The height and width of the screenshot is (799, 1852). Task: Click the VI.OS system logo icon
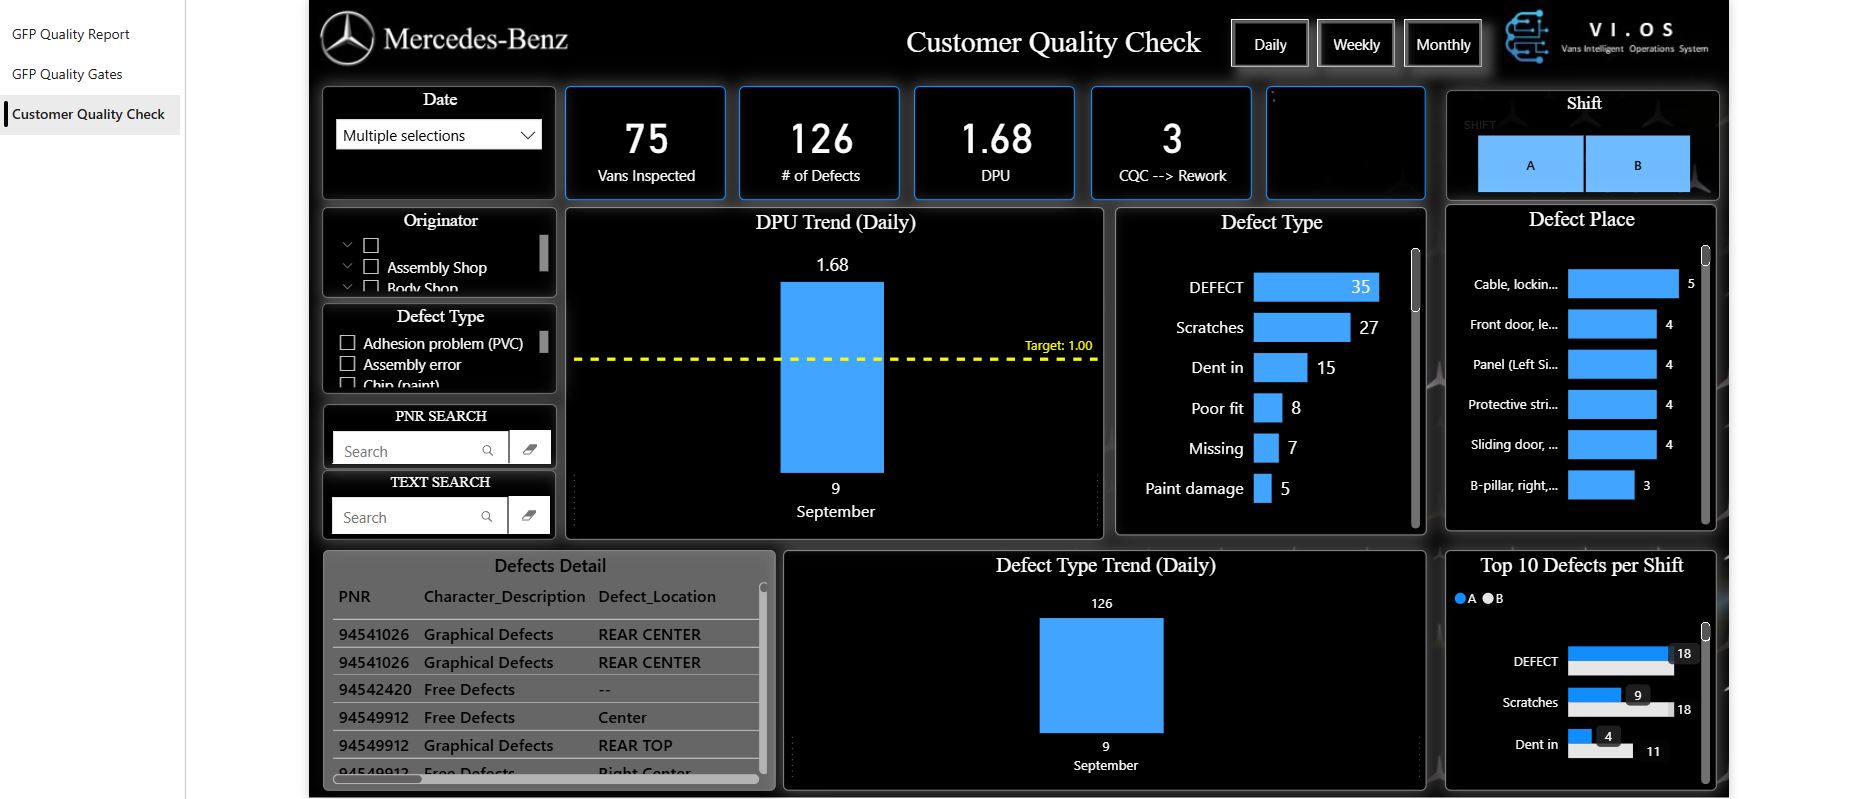[x=1526, y=38]
